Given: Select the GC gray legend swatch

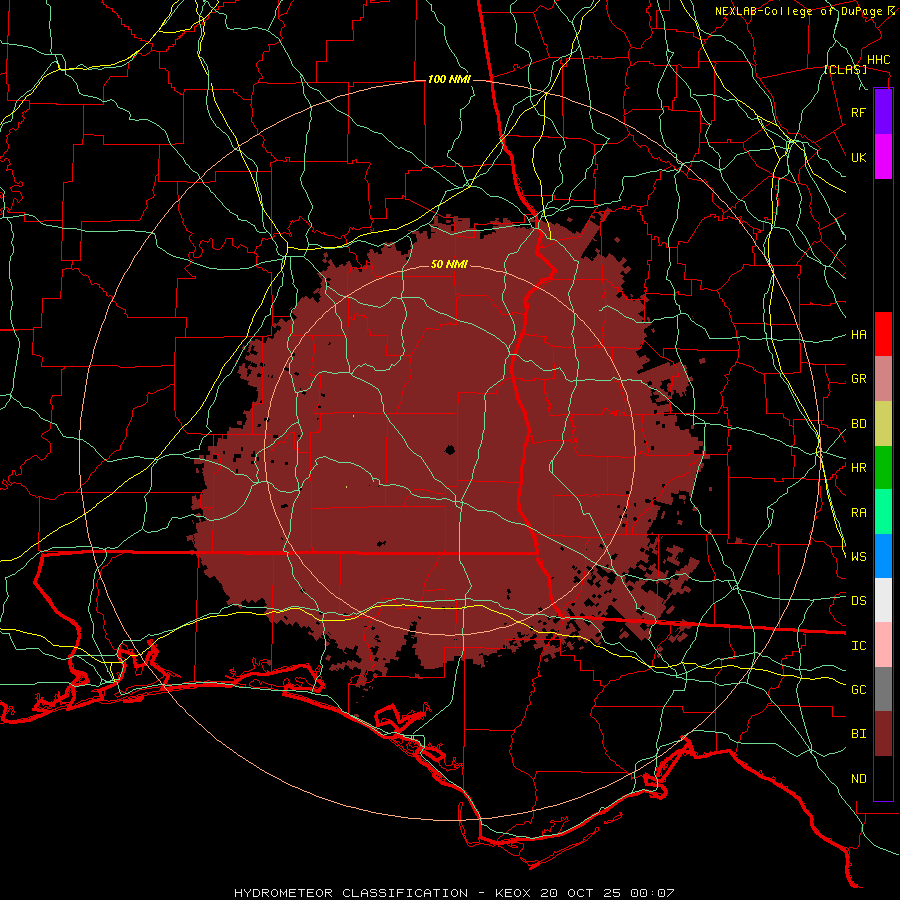Looking at the screenshot, I should (x=883, y=689).
